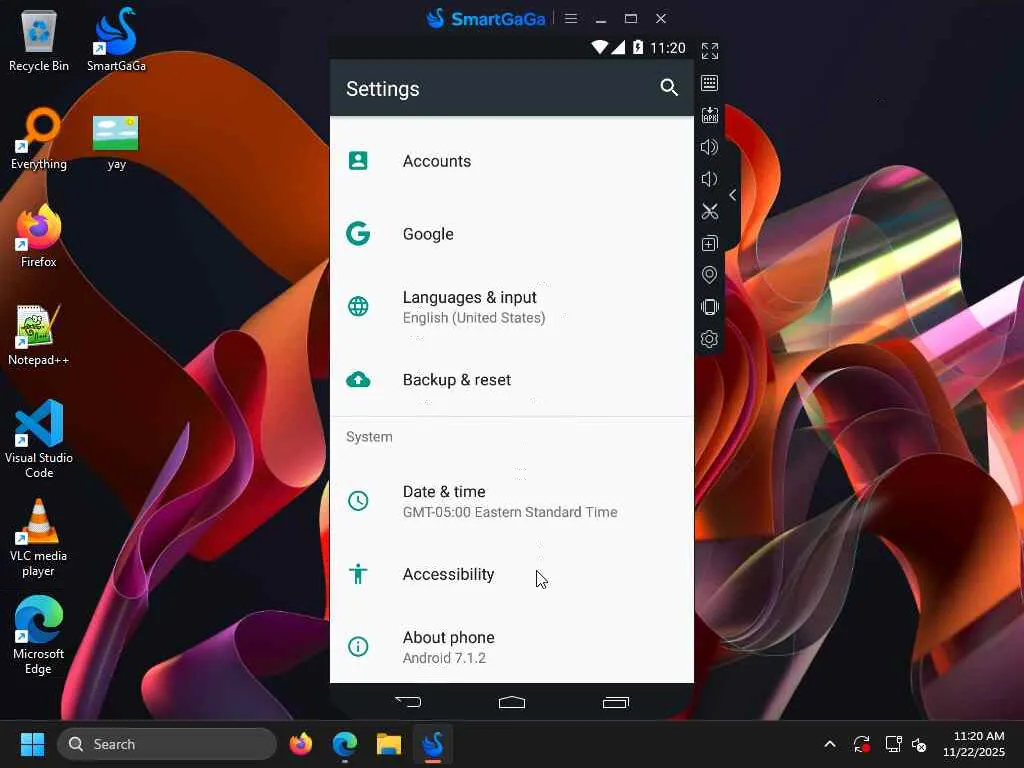Show hidden system tray icons
Screen dimensions: 1024x768
830,744
